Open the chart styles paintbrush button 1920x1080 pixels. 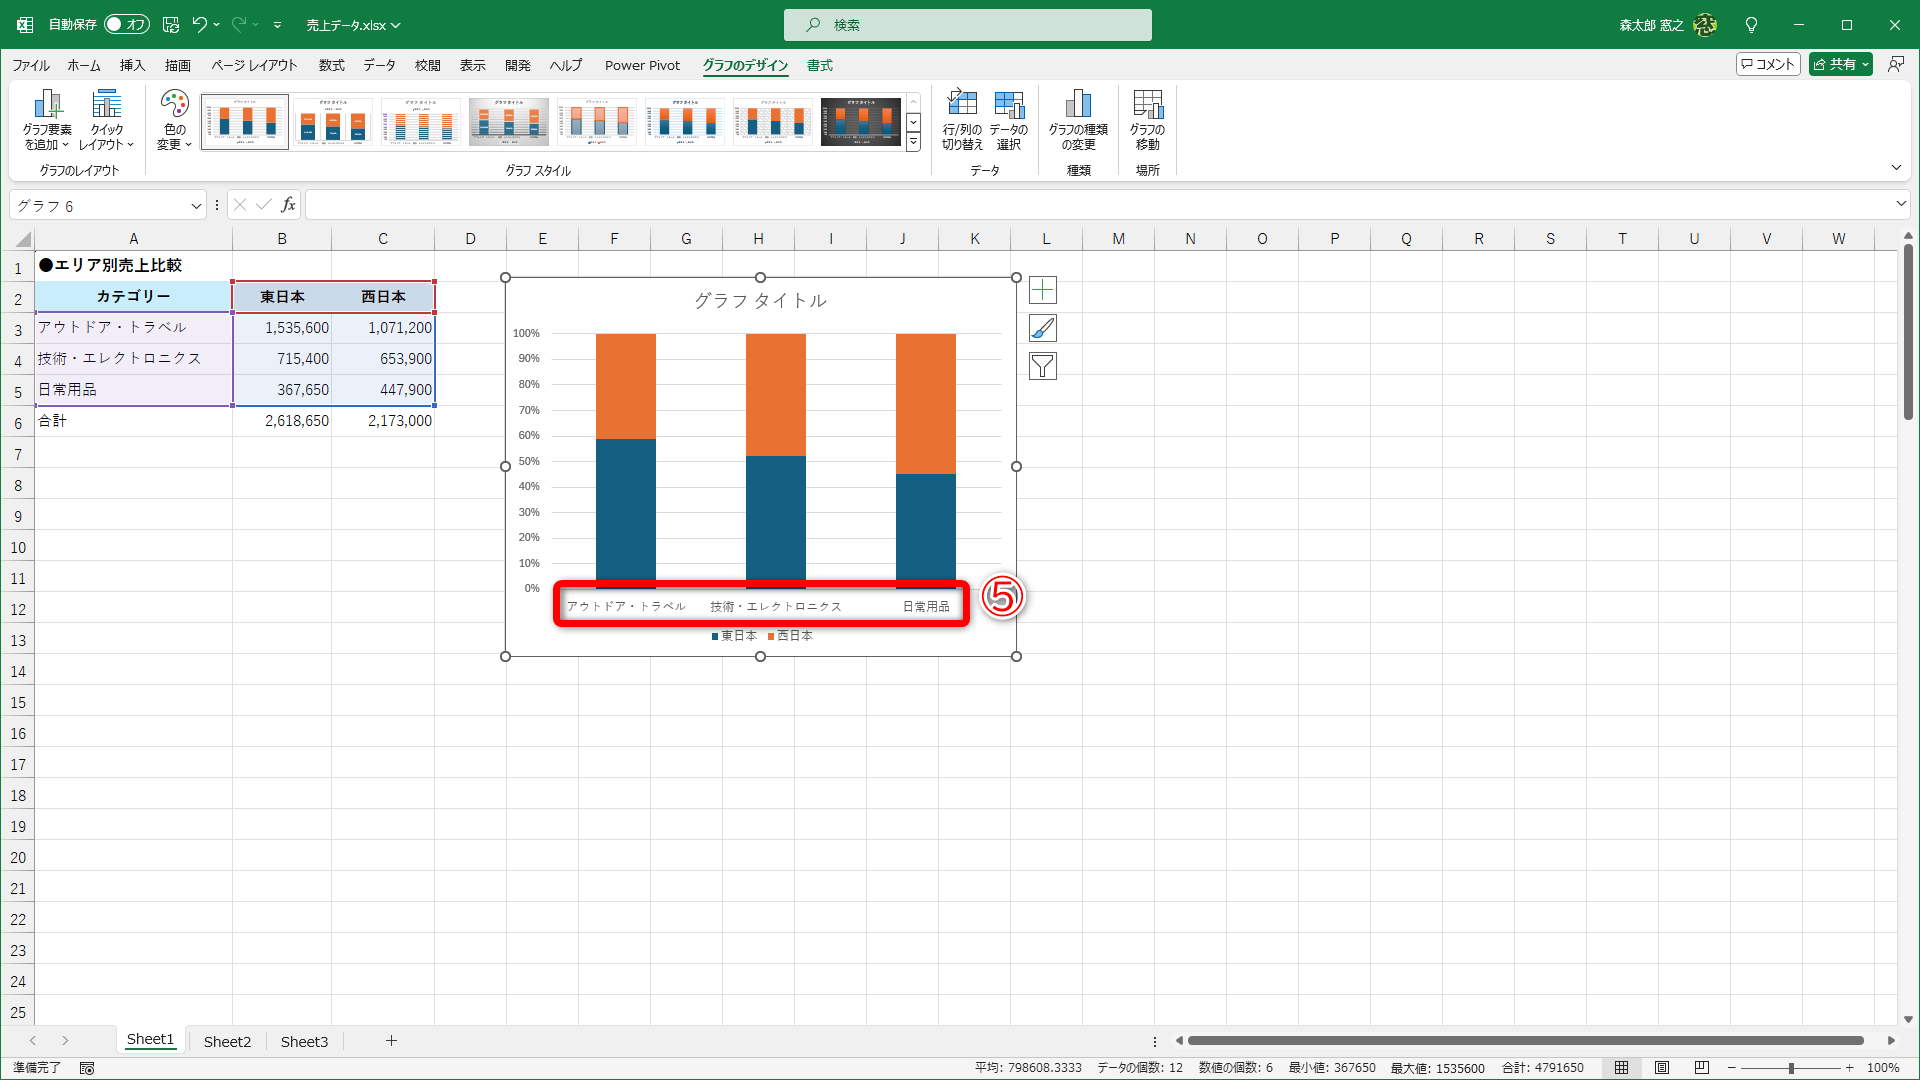[x=1042, y=328]
